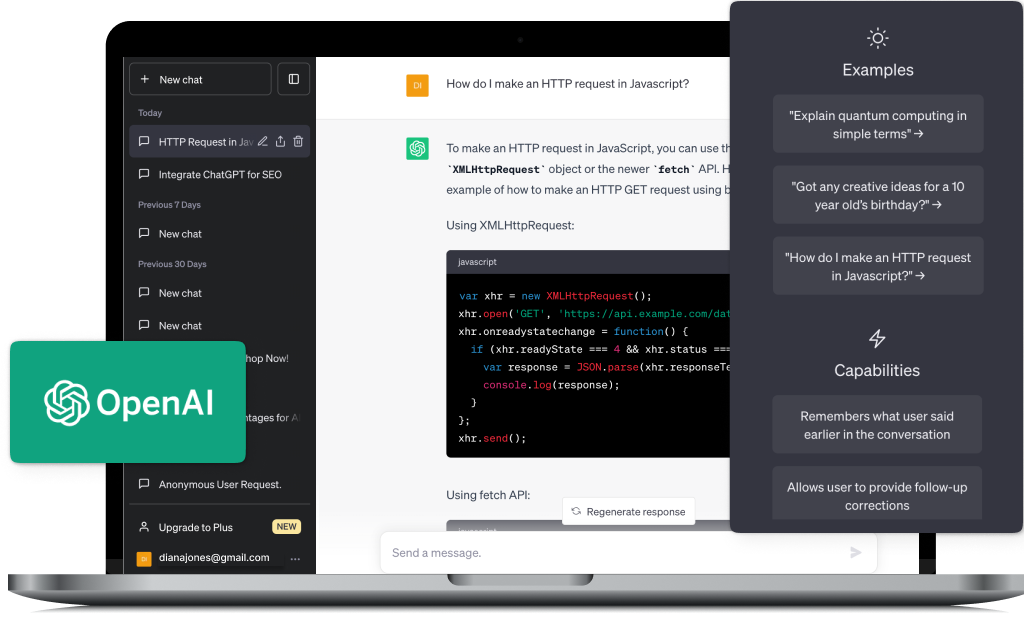
Task: Click the OpenAI logo card
Action: point(128,402)
